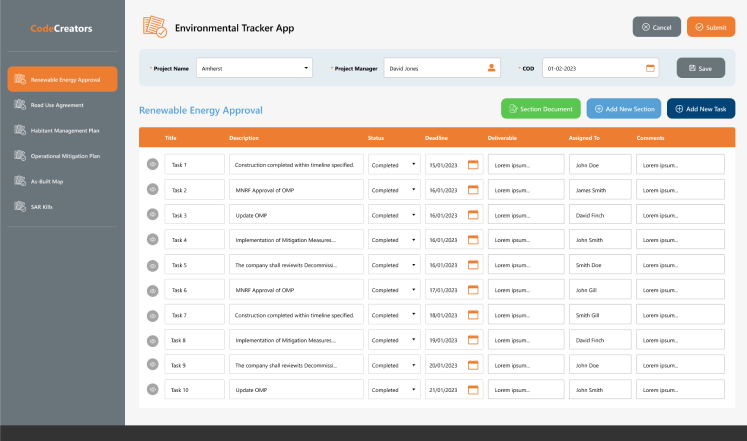The image size is (747, 441).
Task: Select Operational Mitigation Plan in the sidebar
Action: point(65,156)
